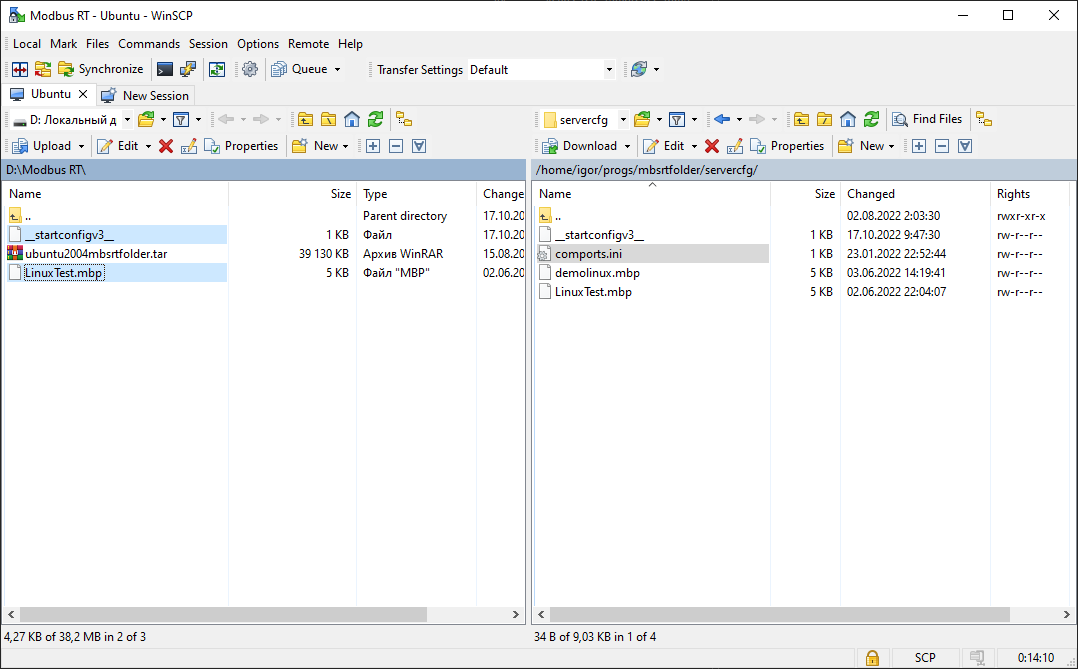Toggle the remote directory tree panel
The height and width of the screenshot is (669, 1078).
pyautogui.click(x=984, y=119)
